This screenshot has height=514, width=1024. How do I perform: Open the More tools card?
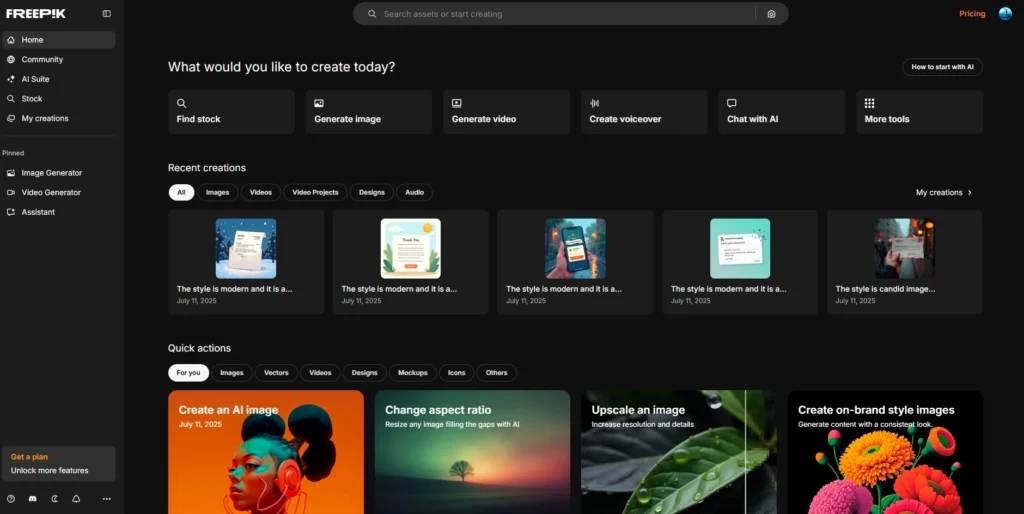point(920,112)
